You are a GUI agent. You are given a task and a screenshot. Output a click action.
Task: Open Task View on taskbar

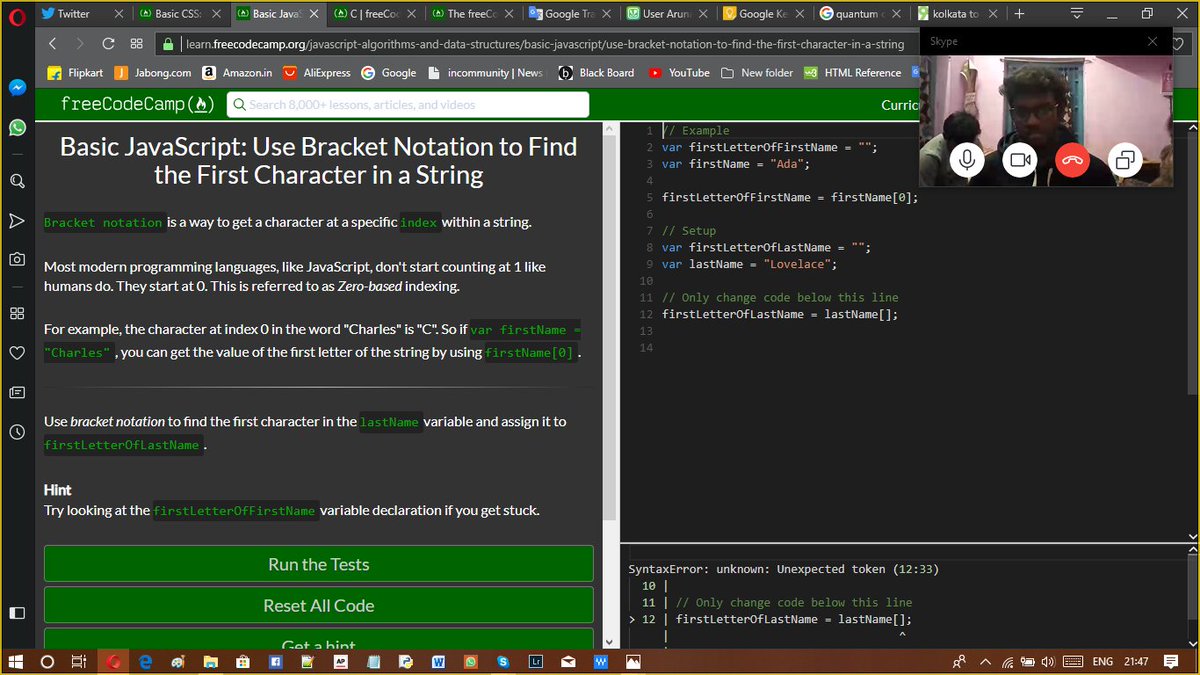[x=79, y=662]
